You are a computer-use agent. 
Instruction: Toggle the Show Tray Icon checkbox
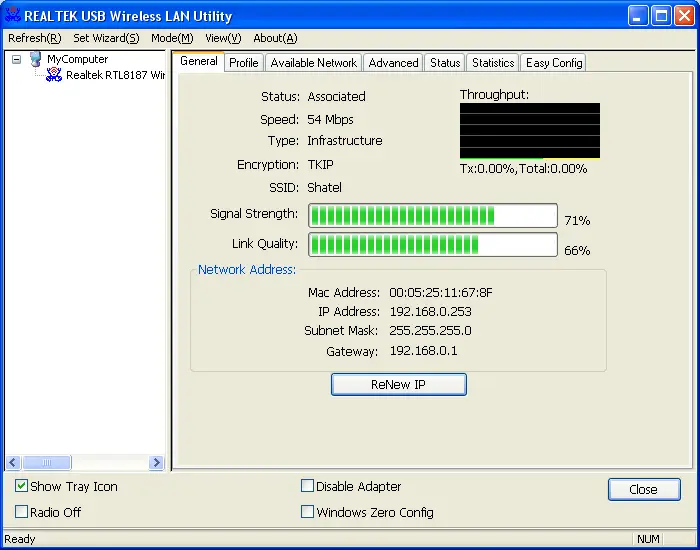pos(22,487)
